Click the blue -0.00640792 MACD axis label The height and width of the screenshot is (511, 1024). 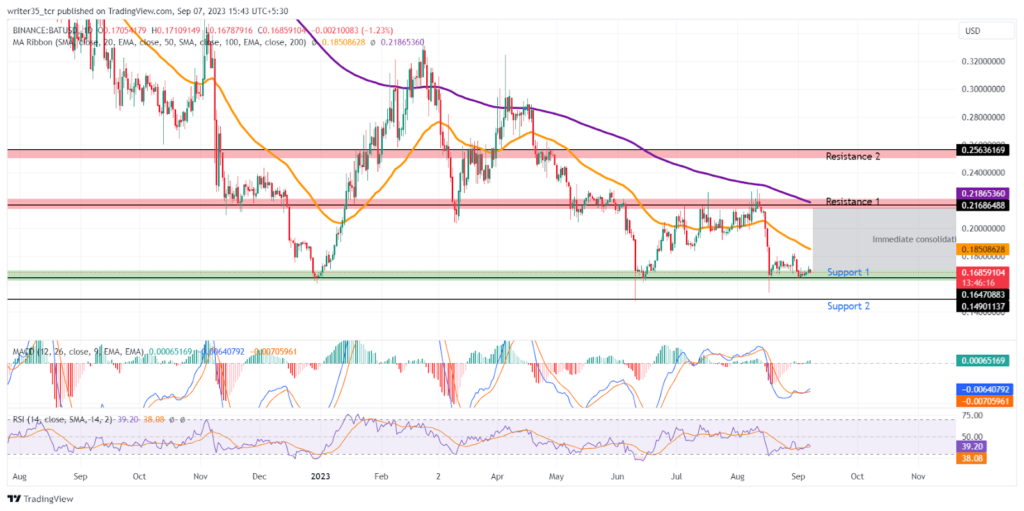tap(983, 390)
